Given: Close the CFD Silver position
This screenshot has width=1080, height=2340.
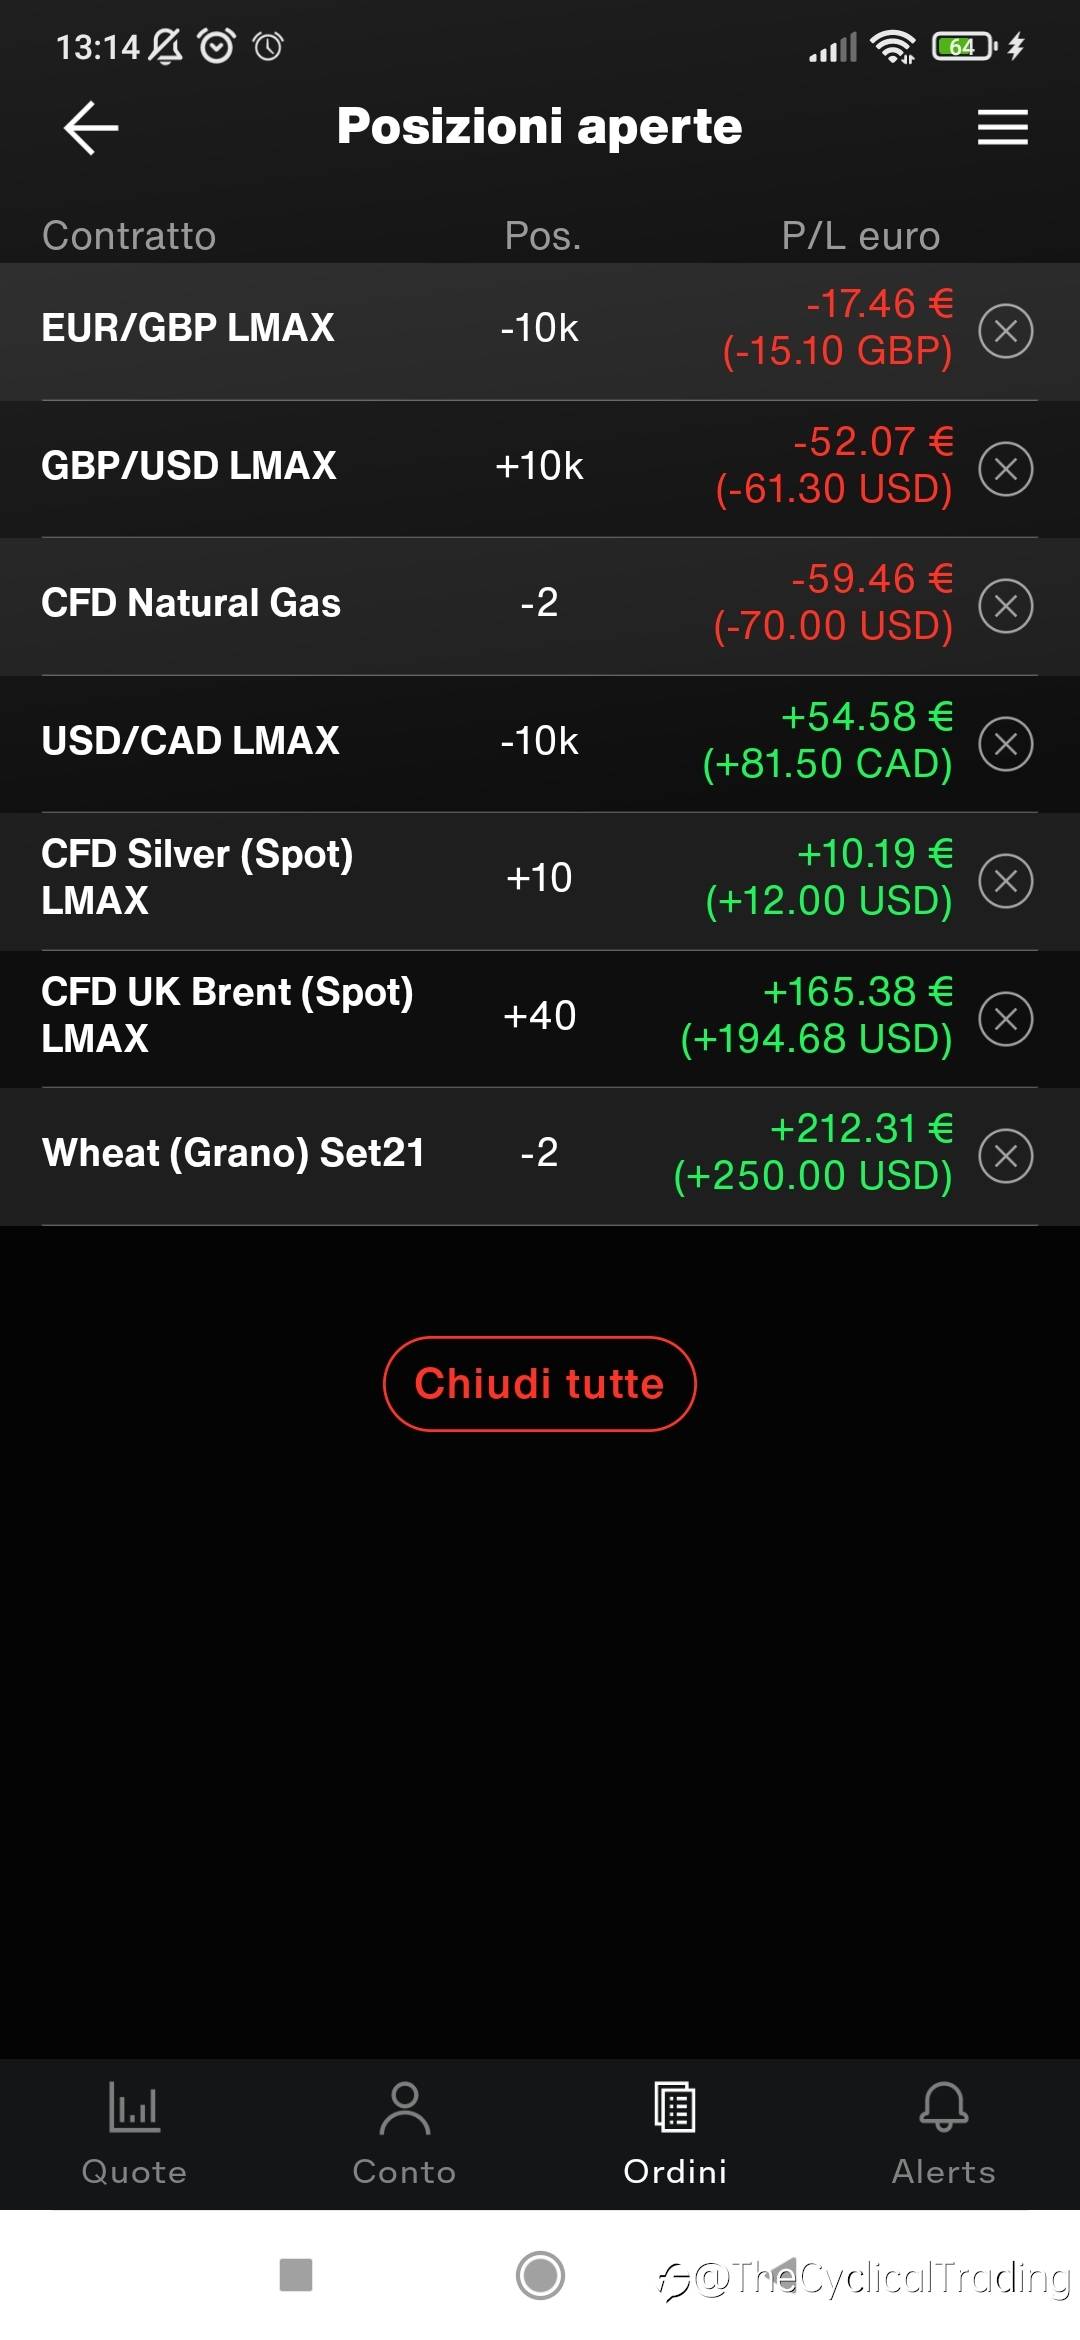Looking at the screenshot, I should (1005, 881).
